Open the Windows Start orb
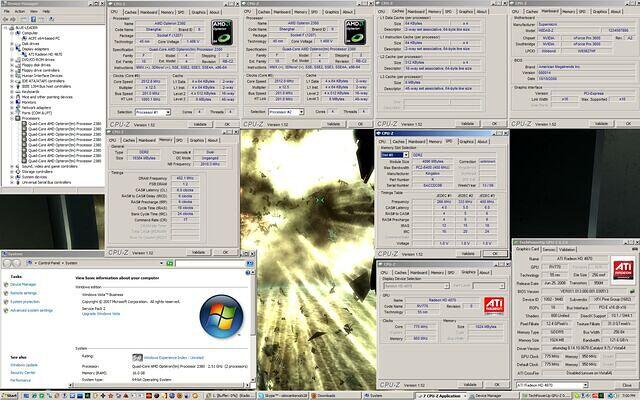 [x=7, y=394]
